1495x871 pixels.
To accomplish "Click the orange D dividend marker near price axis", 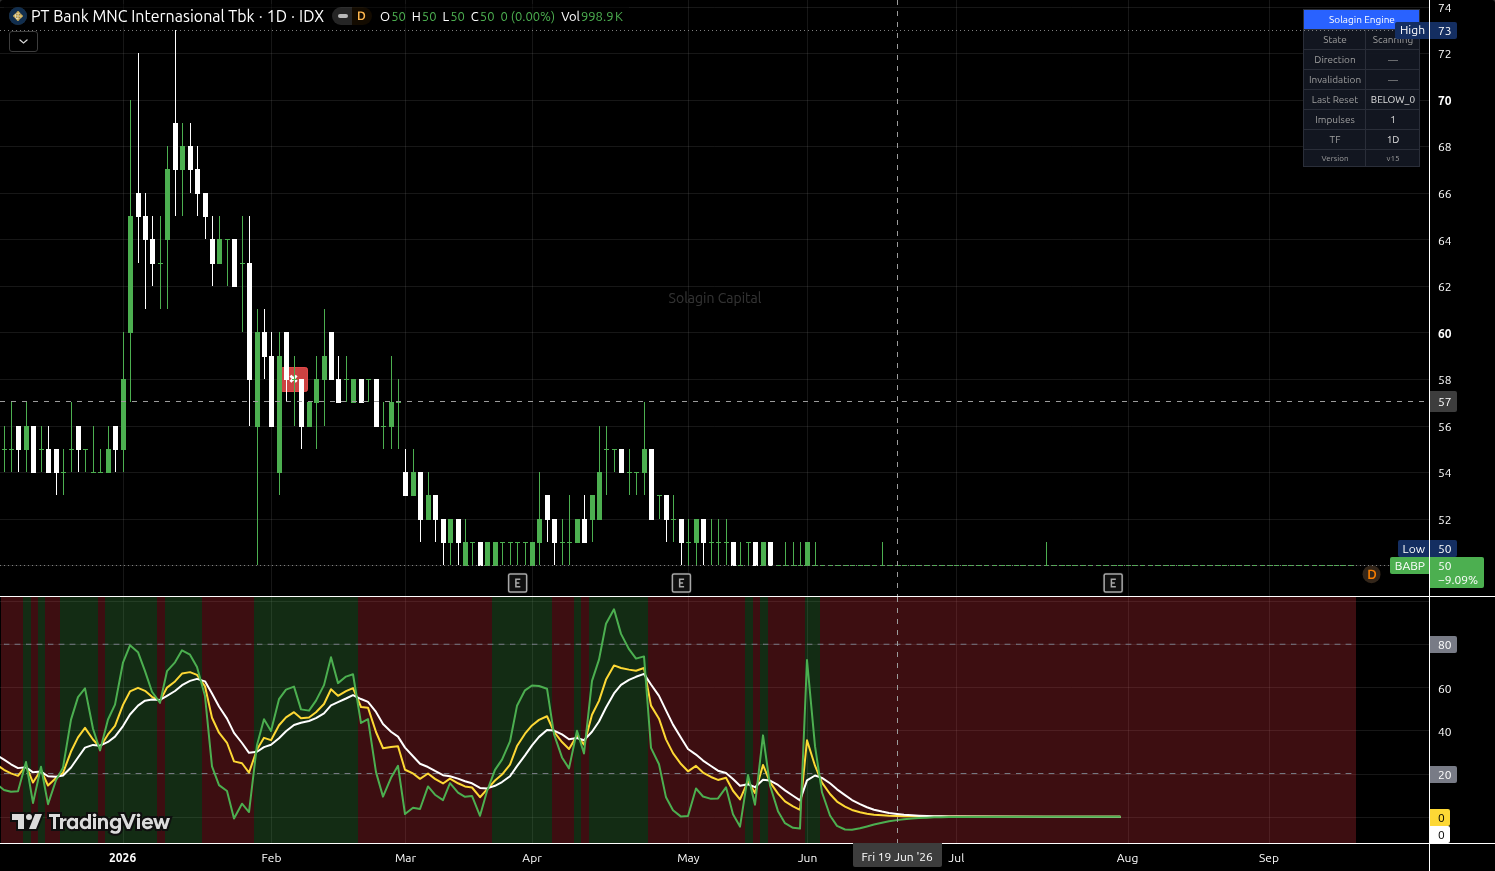I will (1371, 574).
